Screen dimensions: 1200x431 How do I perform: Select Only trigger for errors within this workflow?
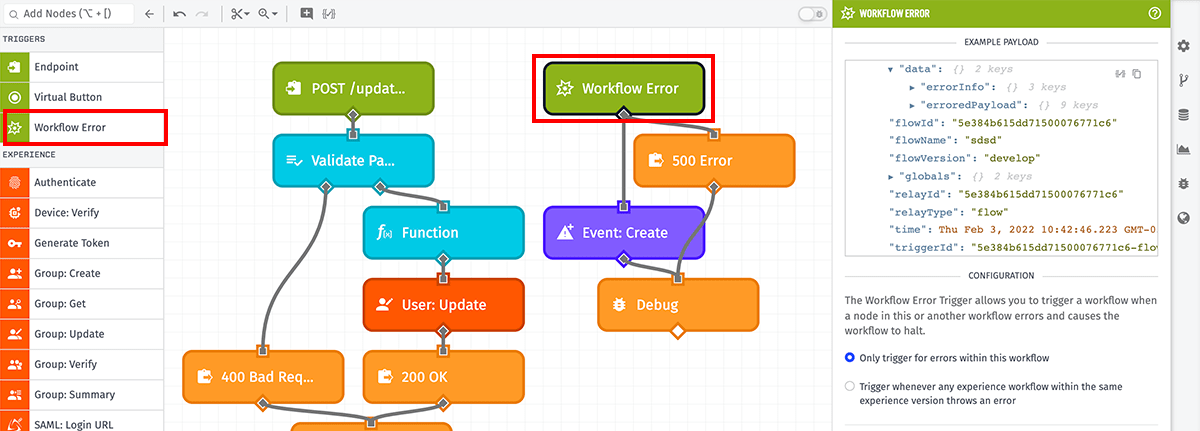pos(850,357)
